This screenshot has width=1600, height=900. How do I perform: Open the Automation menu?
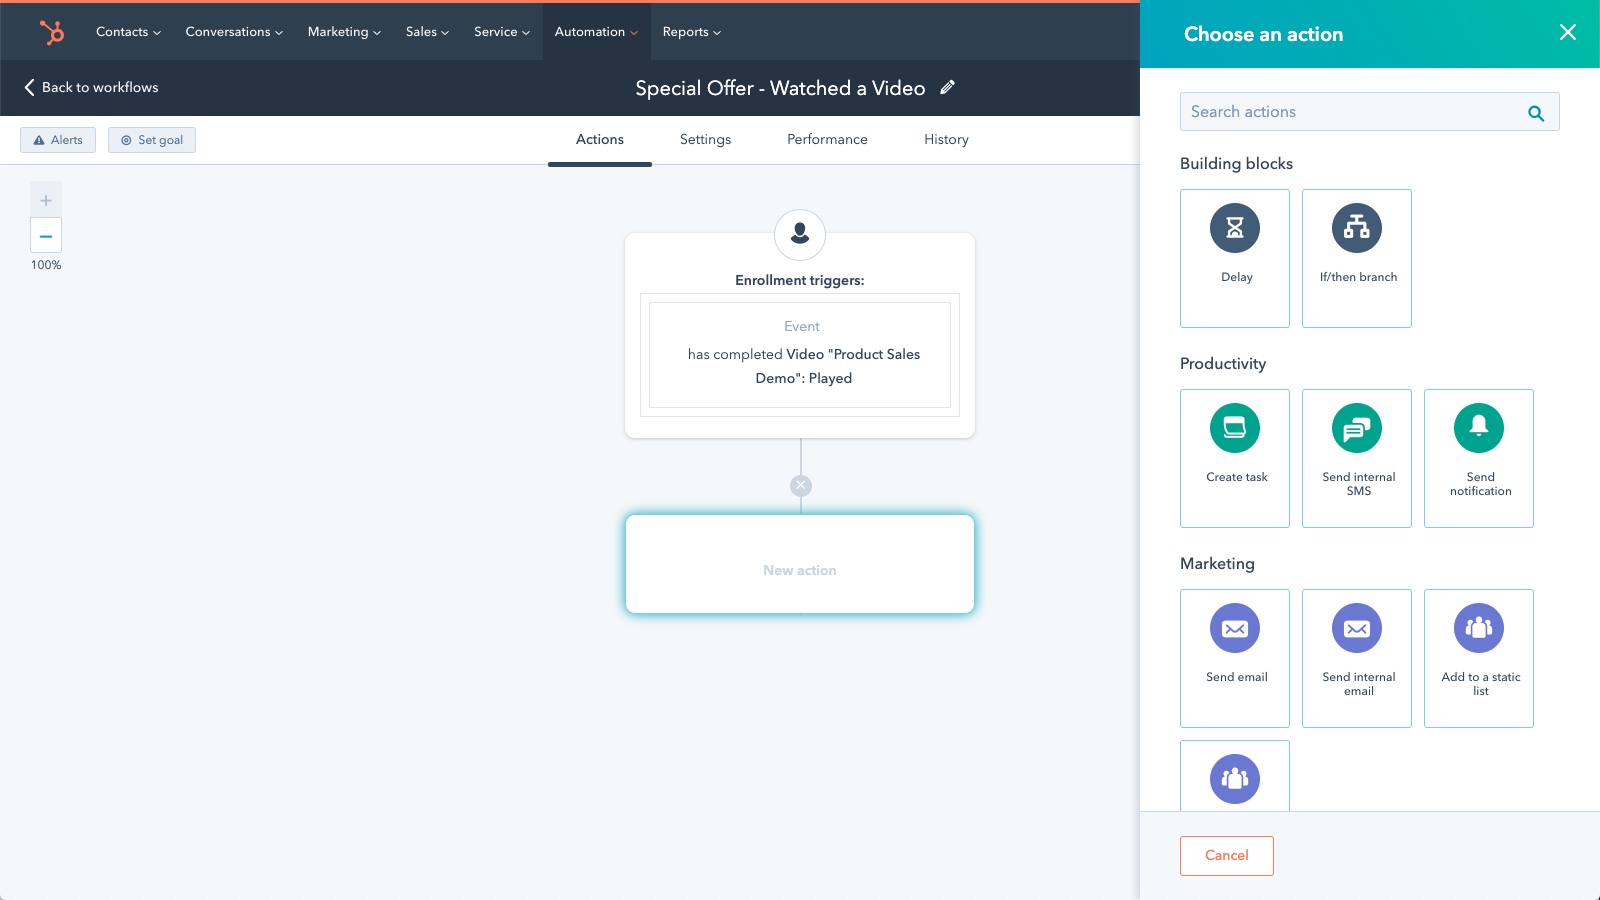pos(594,31)
